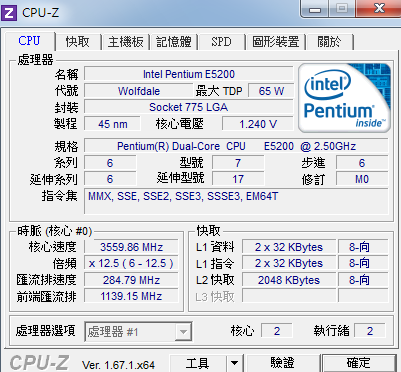The height and width of the screenshot is (372, 401).
Task: Click the specification Pentium(R) Dual-Core CPU field
Action: 236,146
